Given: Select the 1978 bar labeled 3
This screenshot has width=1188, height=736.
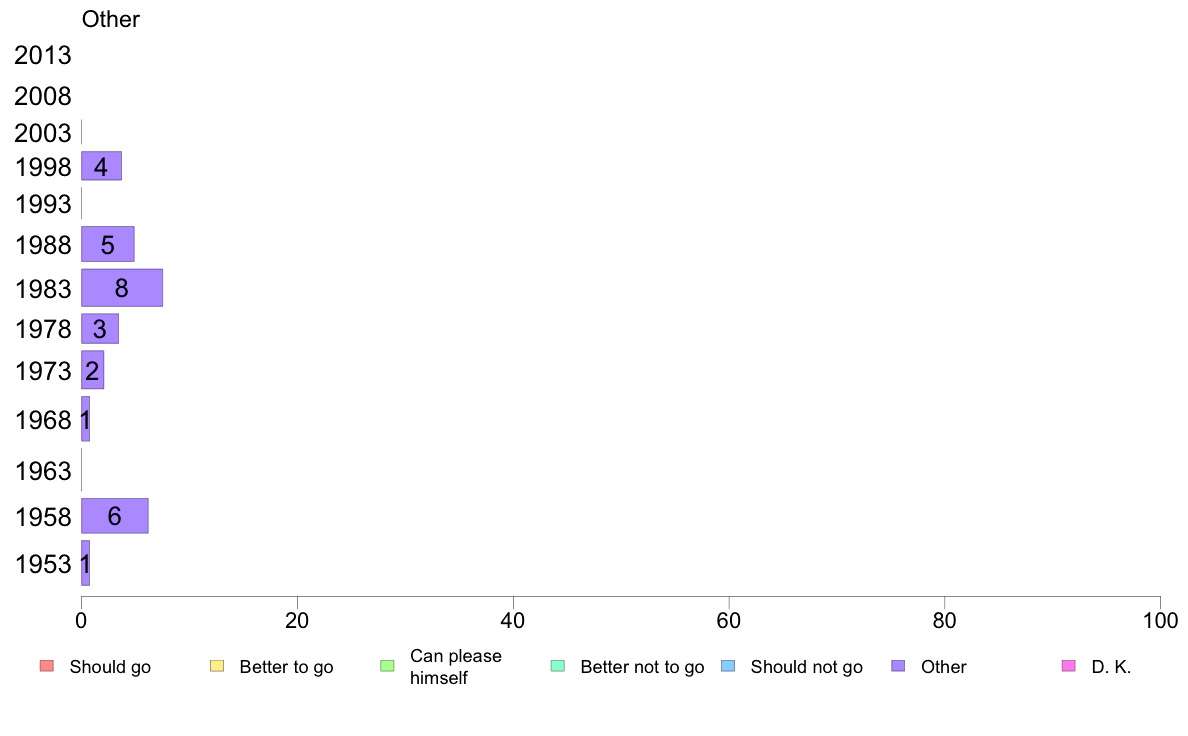Looking at the screenshot, I should [100, 329].
